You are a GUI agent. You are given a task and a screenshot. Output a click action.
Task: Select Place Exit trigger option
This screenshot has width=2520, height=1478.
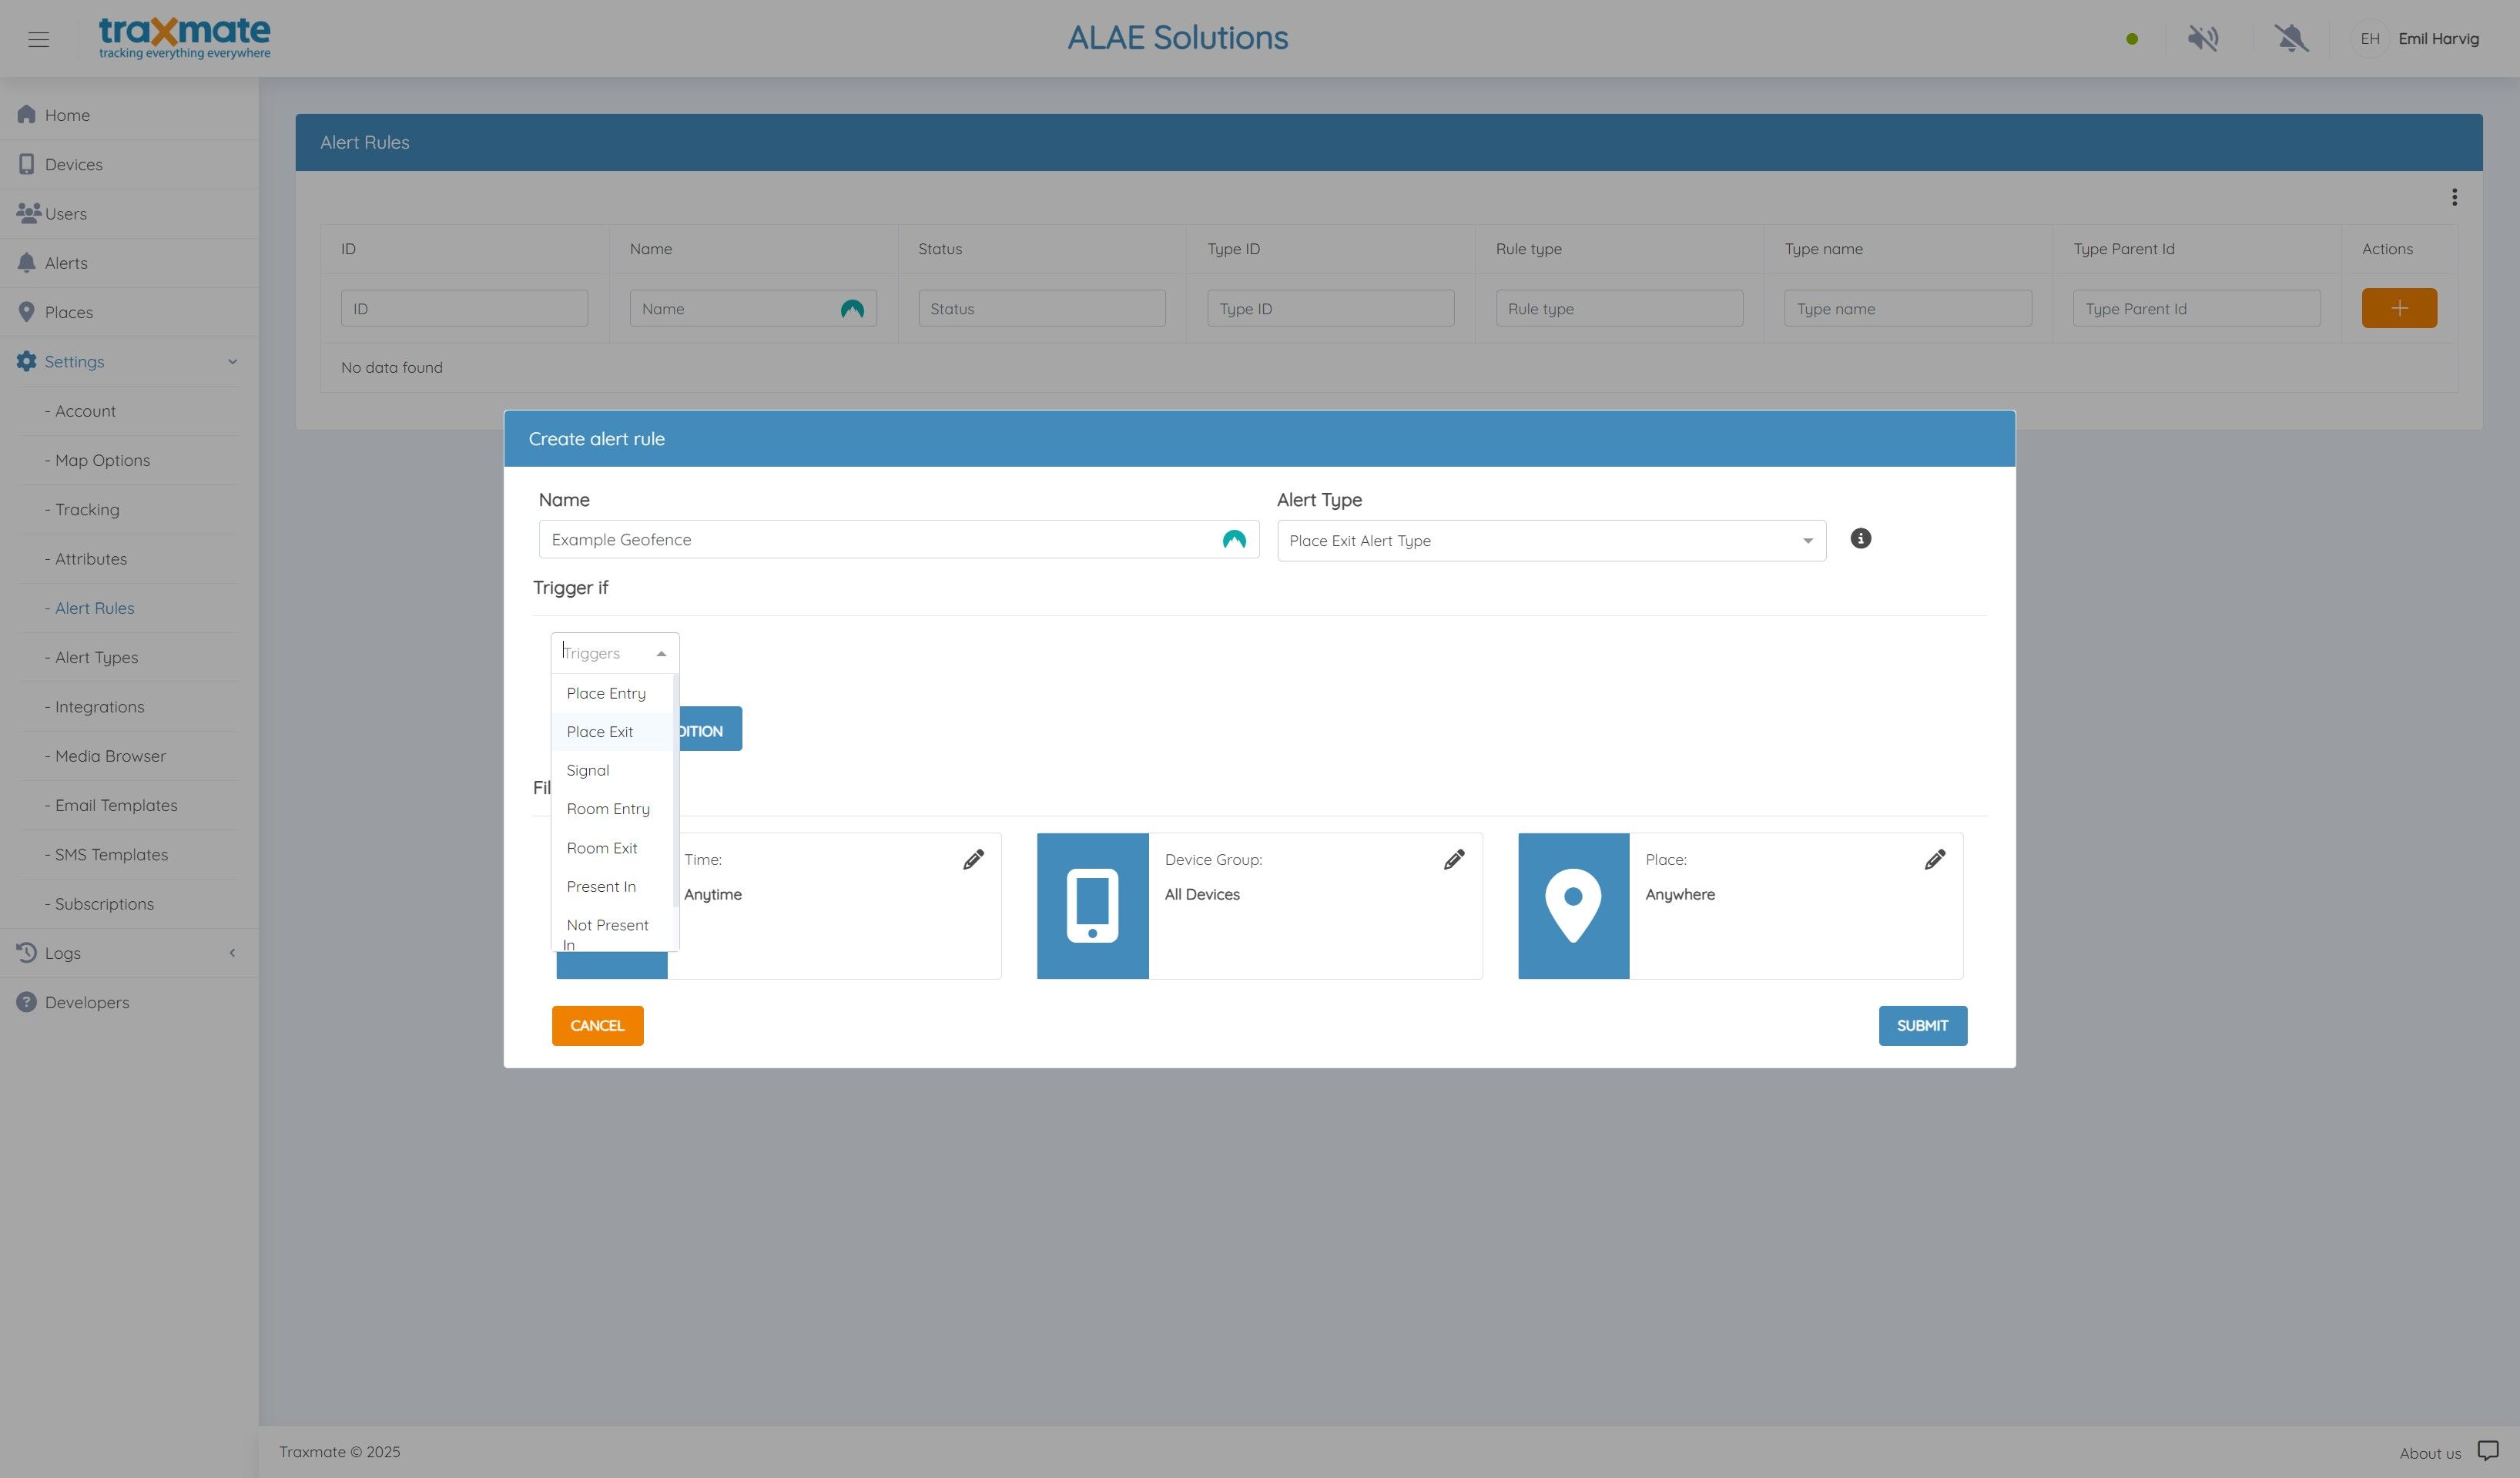coord(600,732)
